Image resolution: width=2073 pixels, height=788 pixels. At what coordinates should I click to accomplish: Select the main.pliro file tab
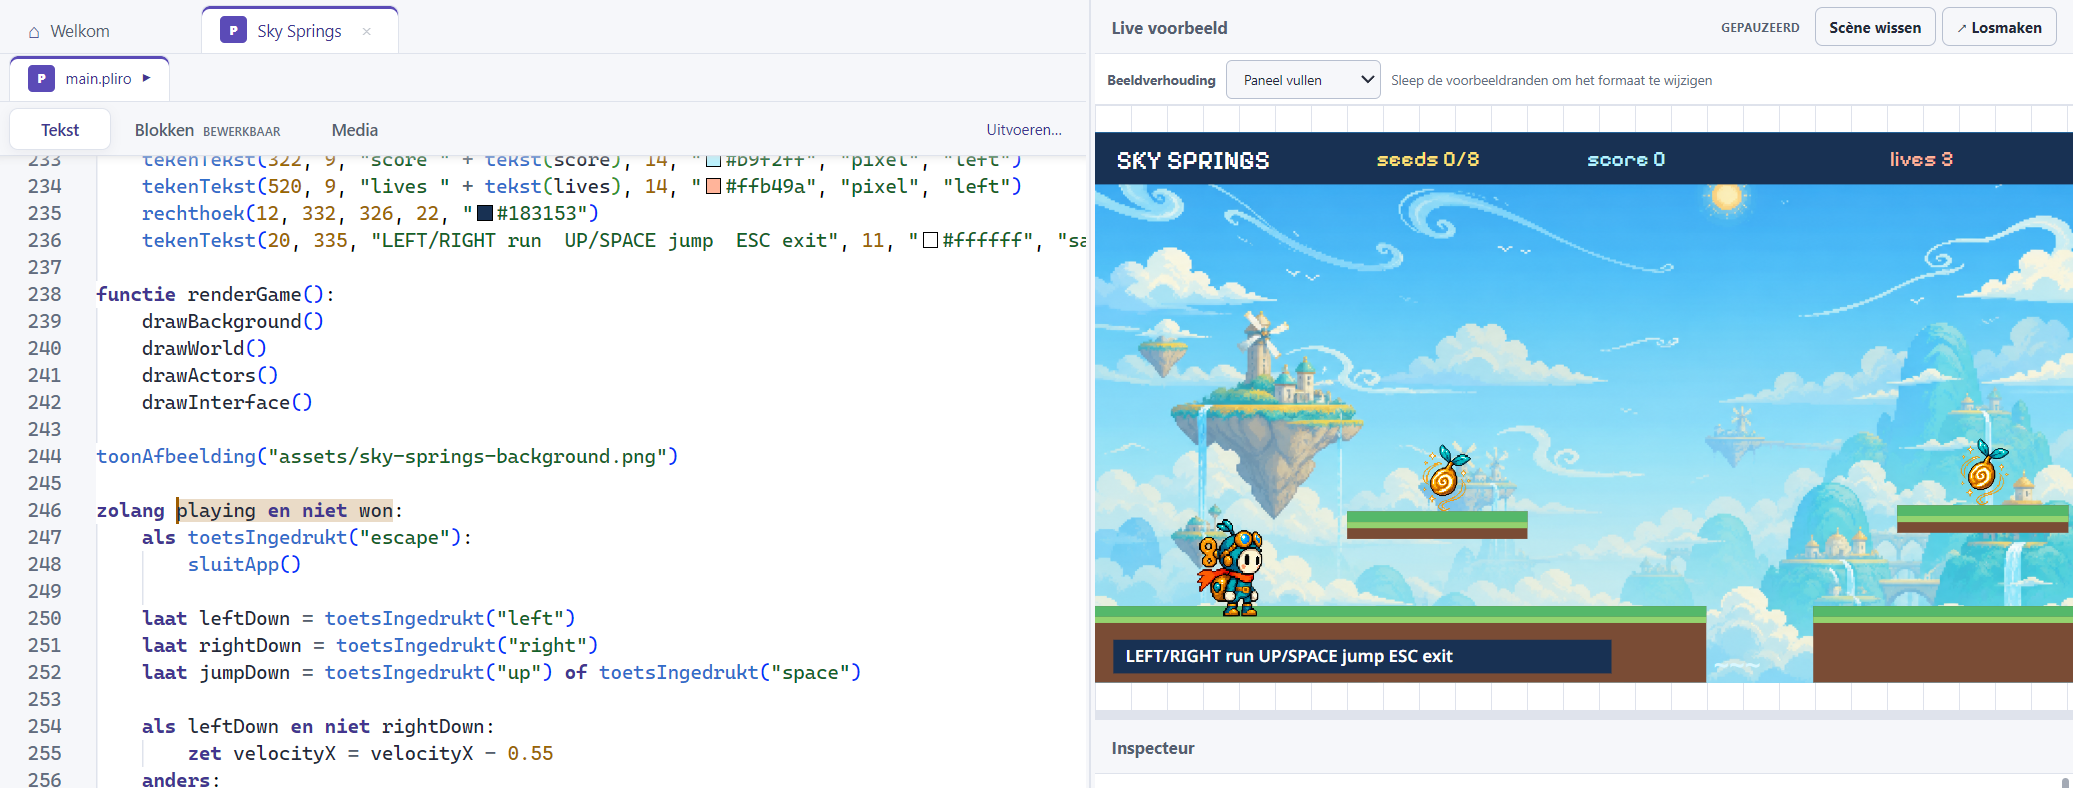[90, 78]
